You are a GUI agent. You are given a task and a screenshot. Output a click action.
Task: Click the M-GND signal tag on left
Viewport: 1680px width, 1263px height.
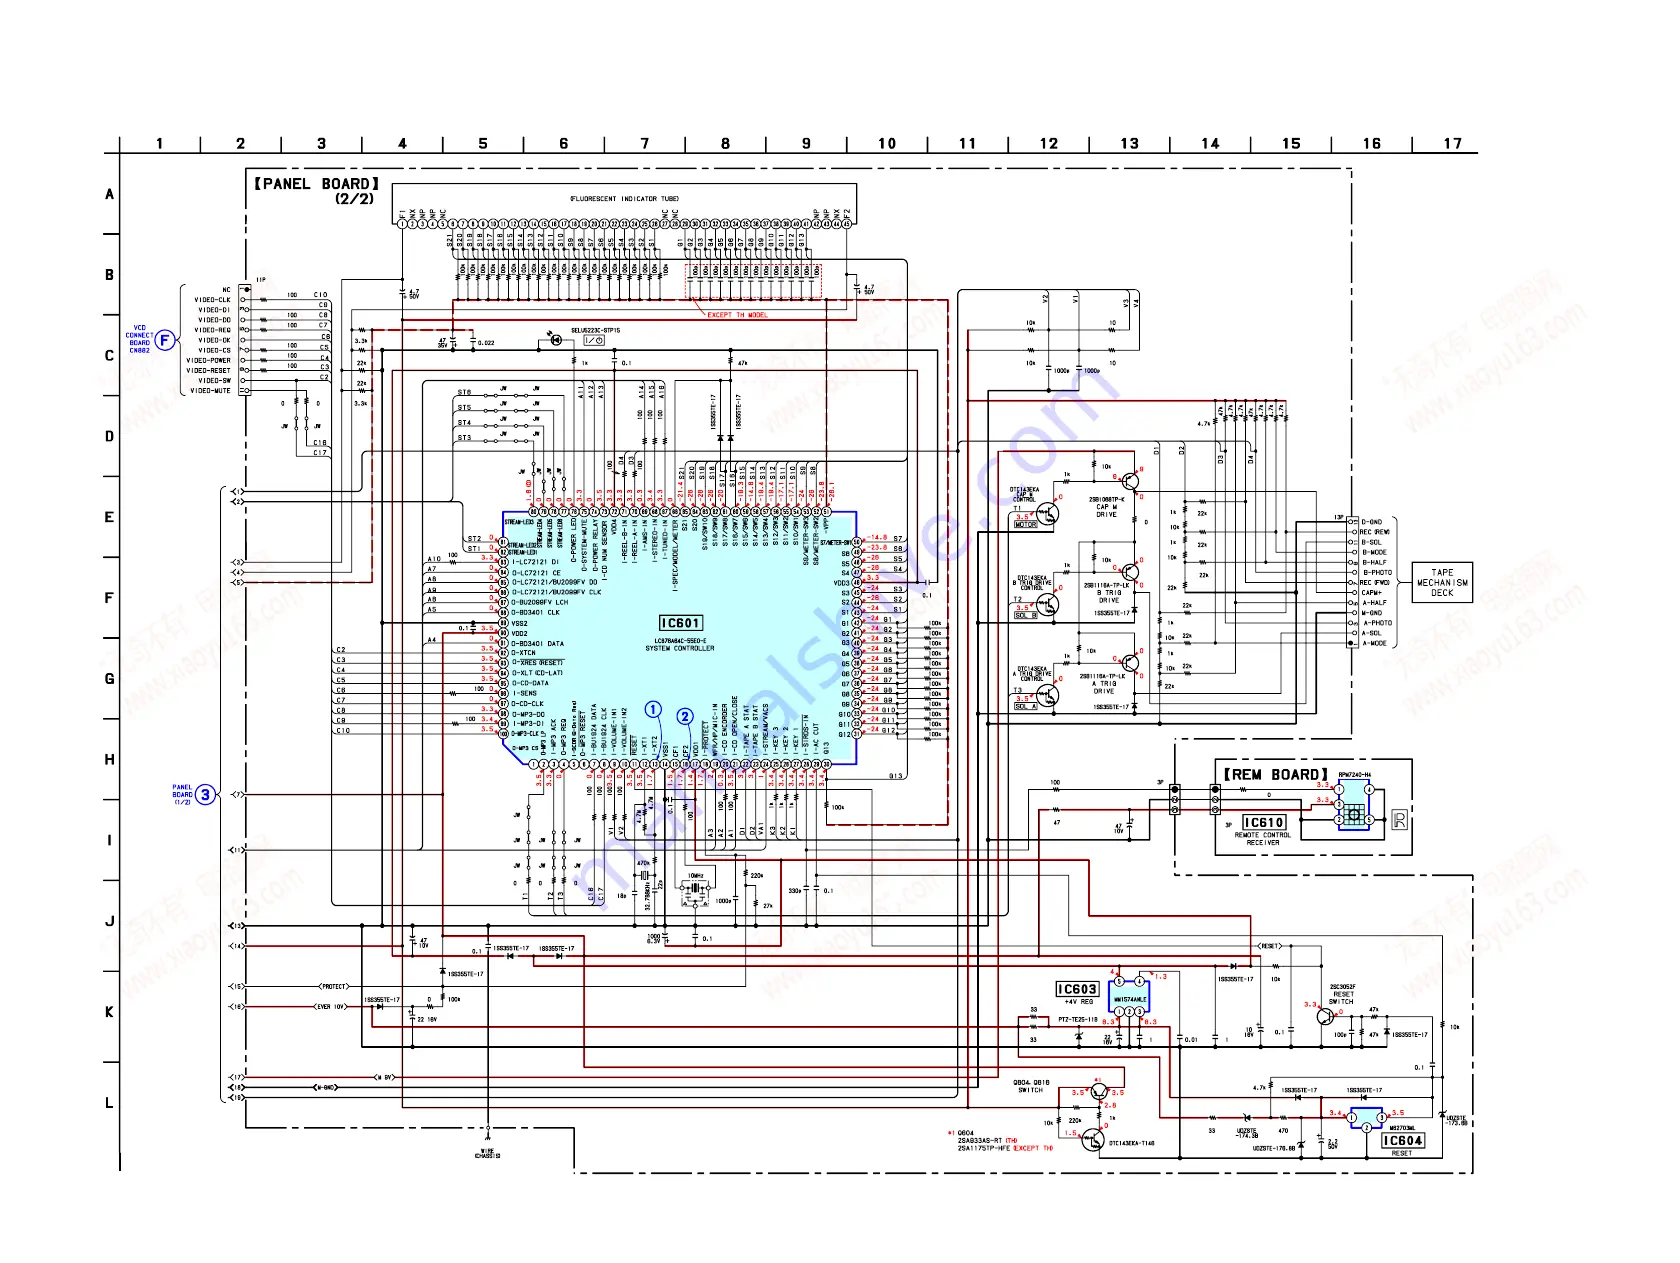[327, 1088]
